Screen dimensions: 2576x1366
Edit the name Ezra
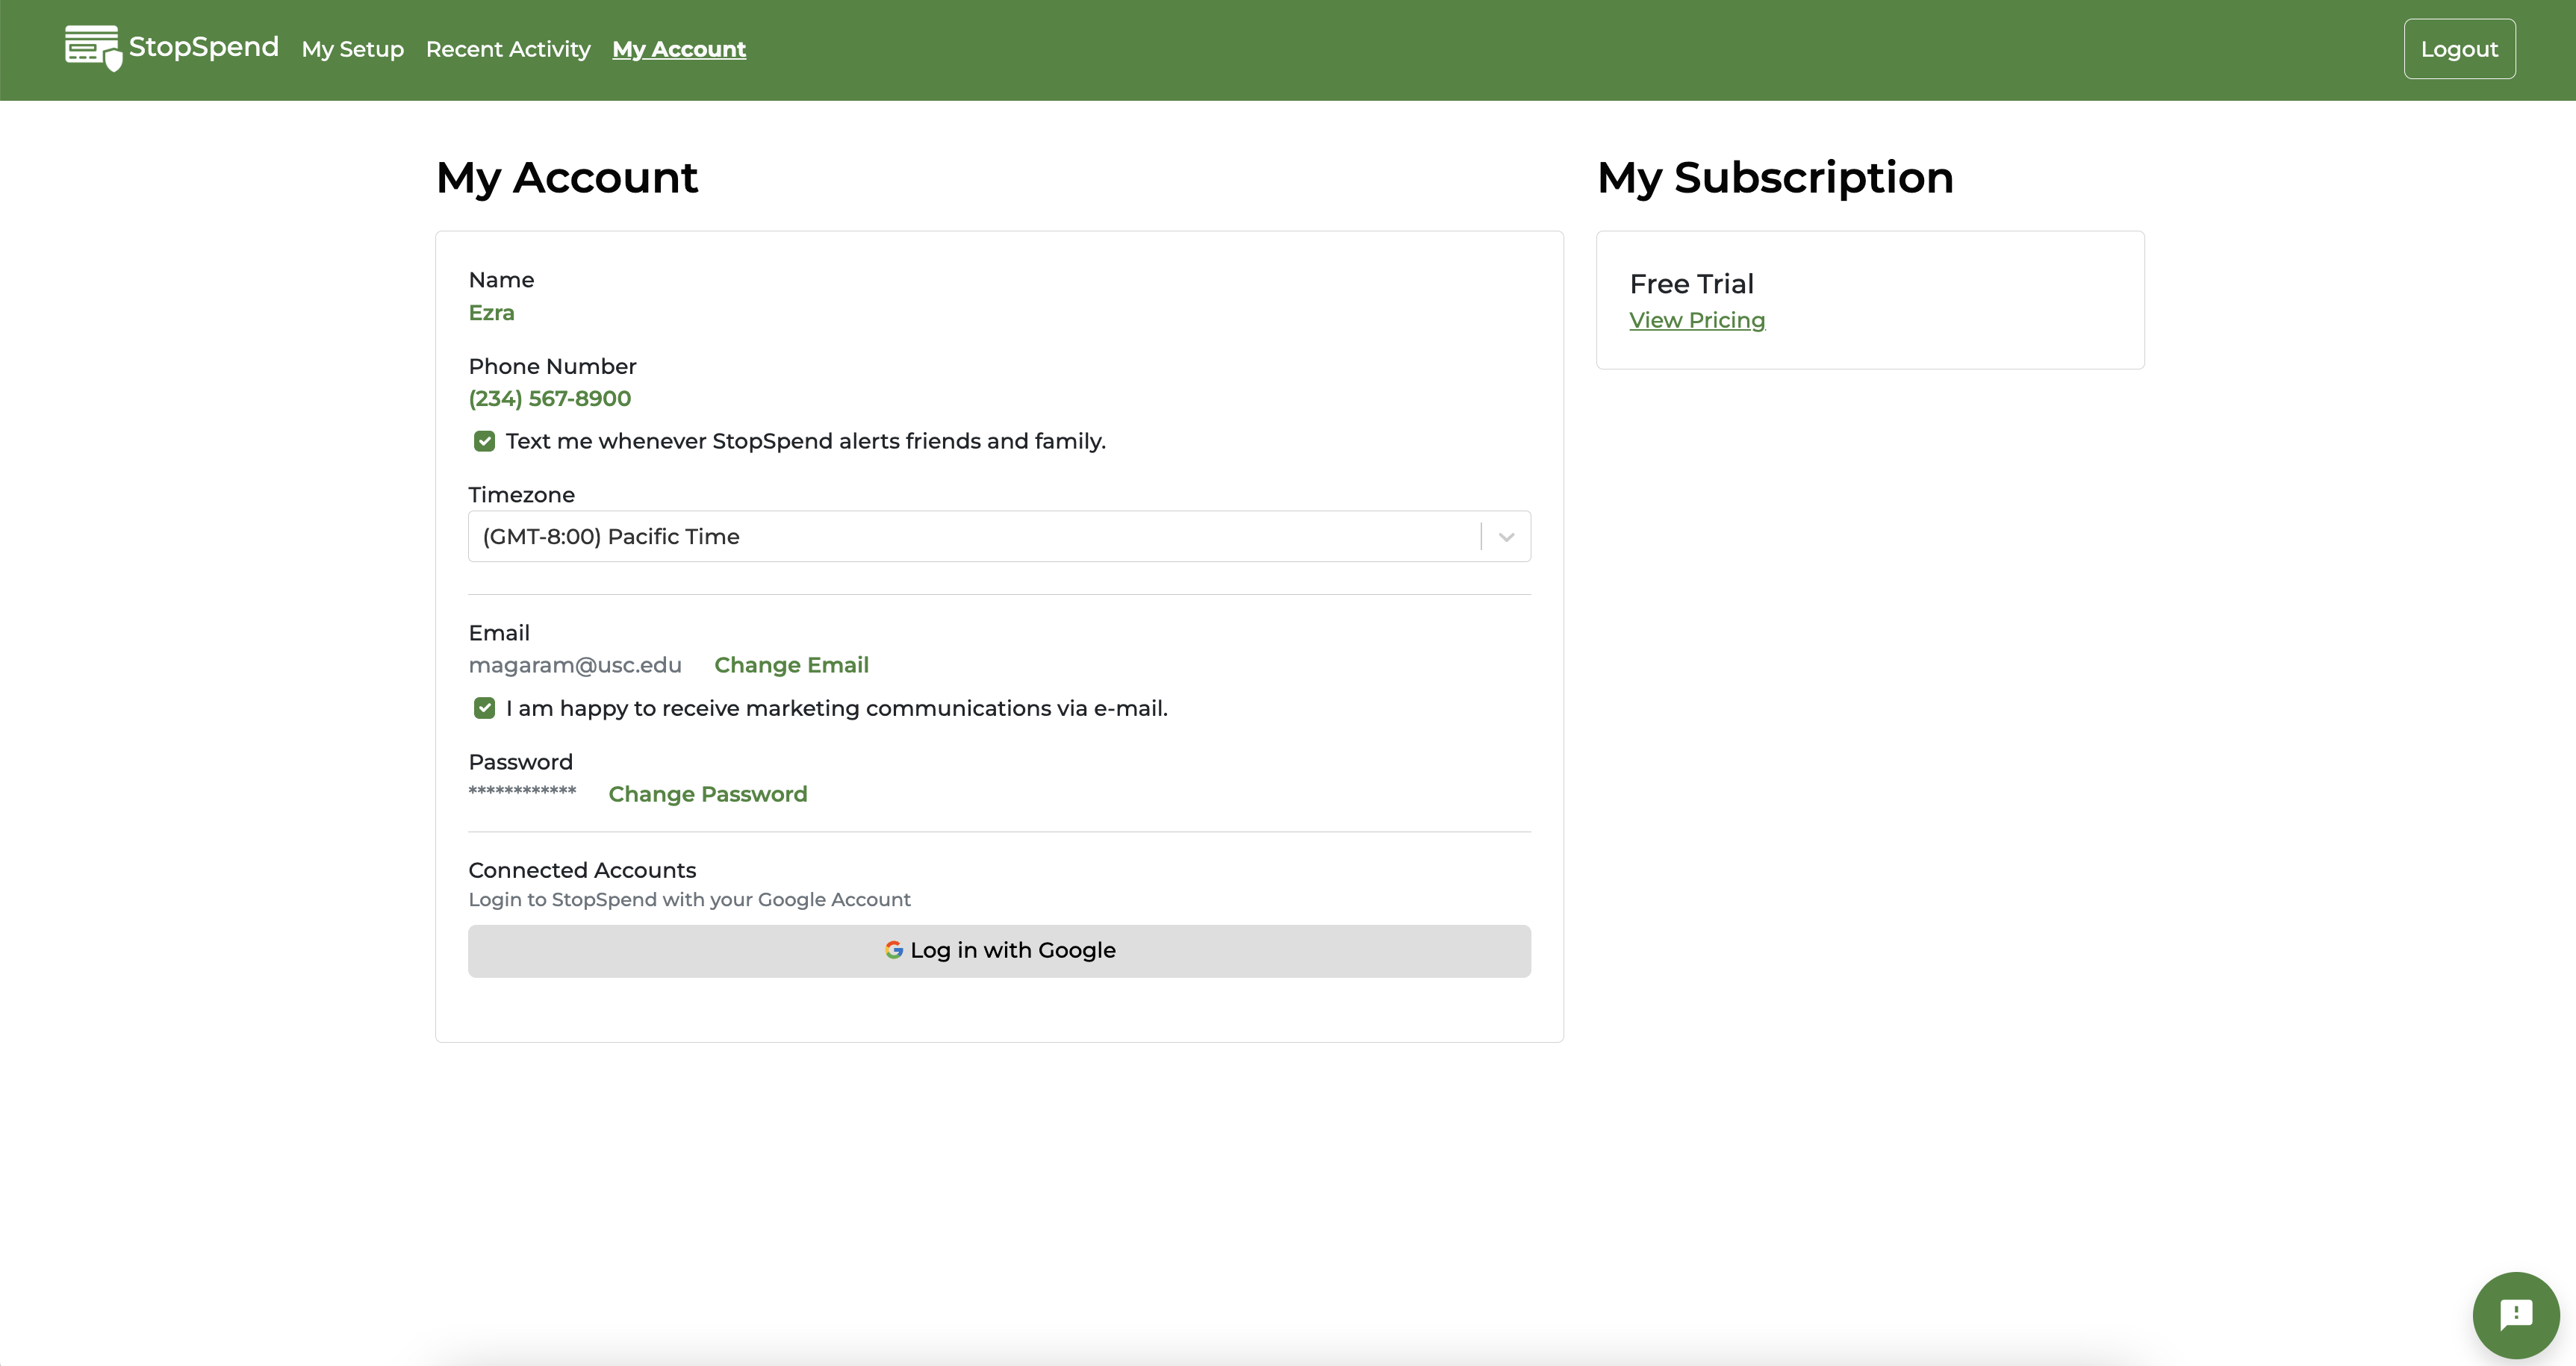[x=491, y=313]
